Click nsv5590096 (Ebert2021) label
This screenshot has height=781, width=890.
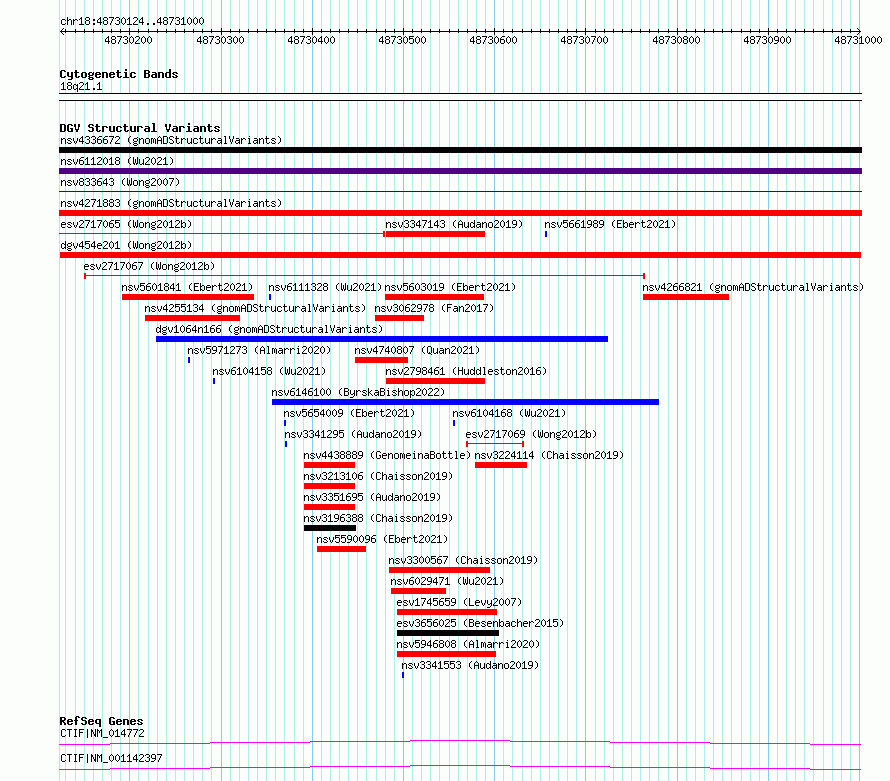(382, 539)
